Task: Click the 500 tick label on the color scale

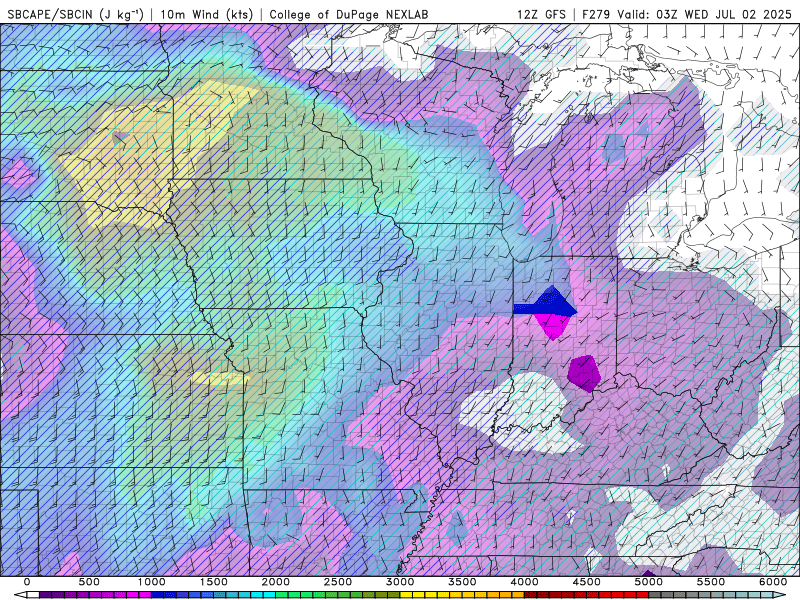Action: click(89, 582)
